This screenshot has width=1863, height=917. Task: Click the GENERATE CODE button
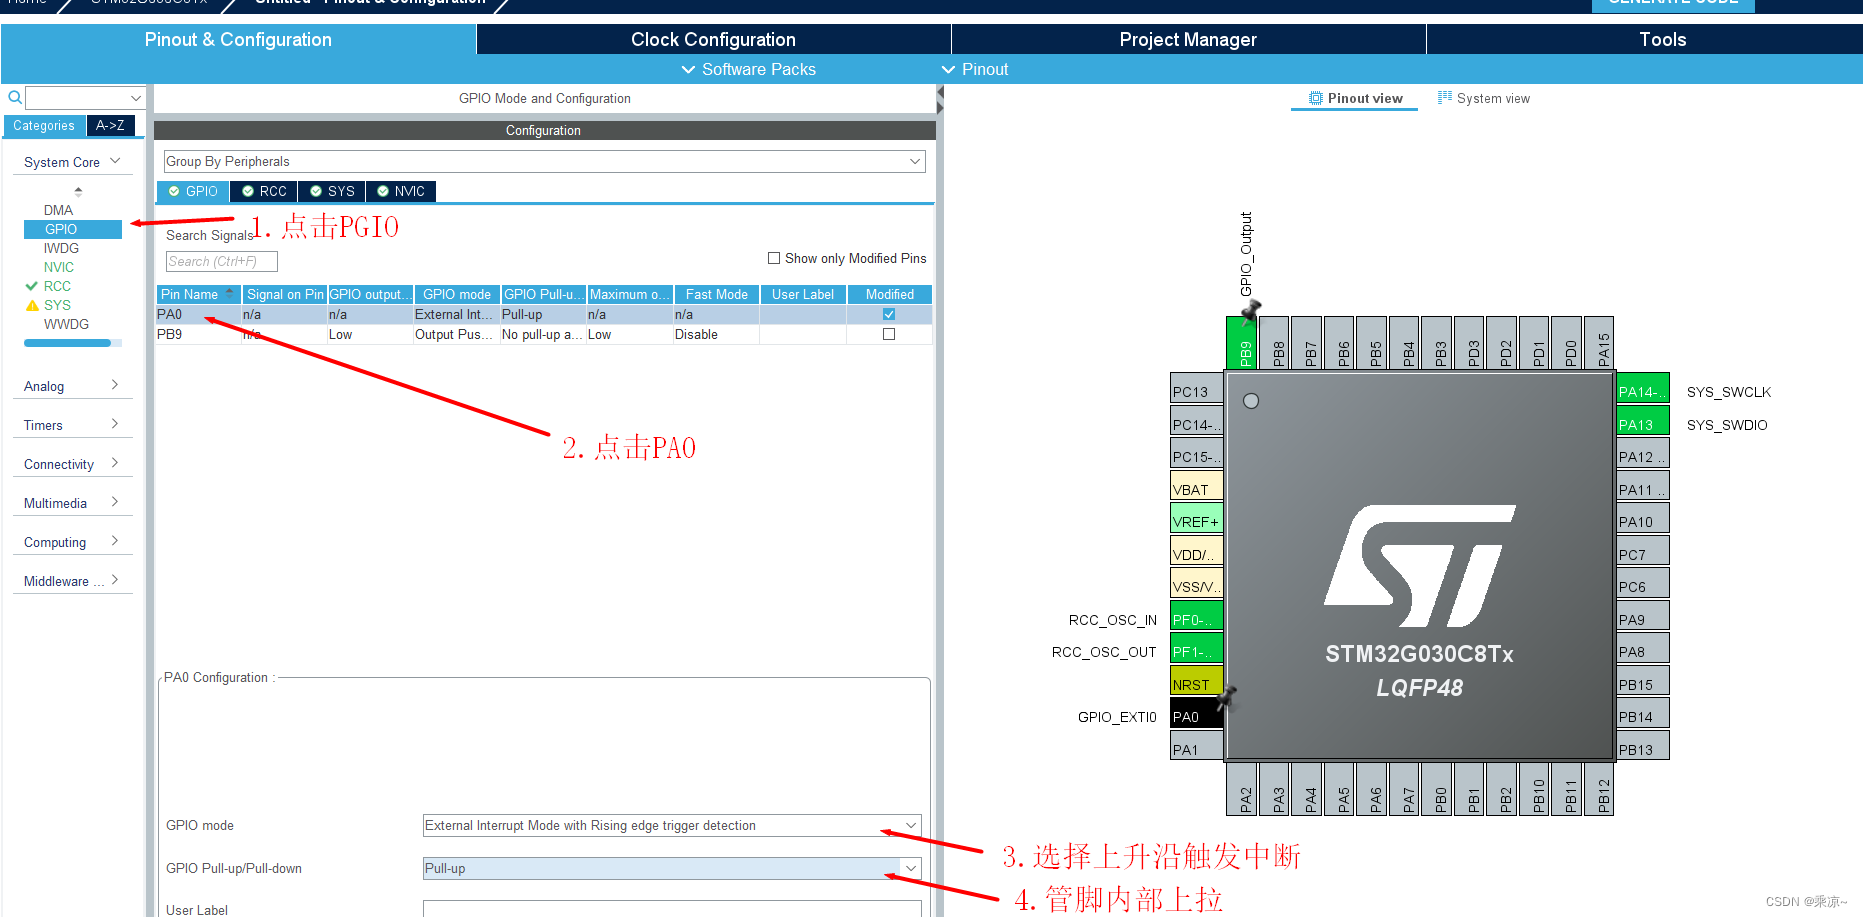click(x=1673, y=4)
